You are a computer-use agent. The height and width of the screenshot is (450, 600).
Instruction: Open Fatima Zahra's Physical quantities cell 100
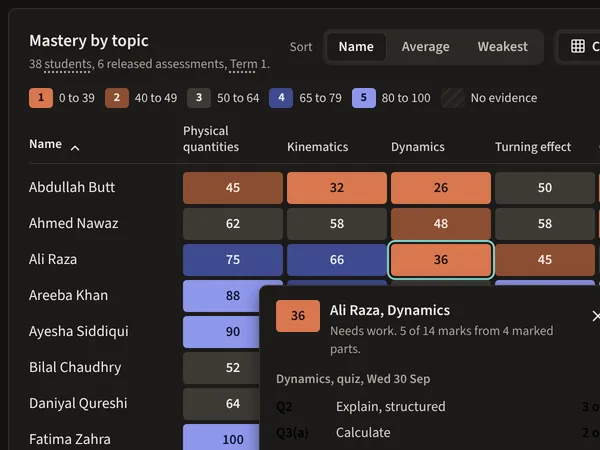coord(221,437)
